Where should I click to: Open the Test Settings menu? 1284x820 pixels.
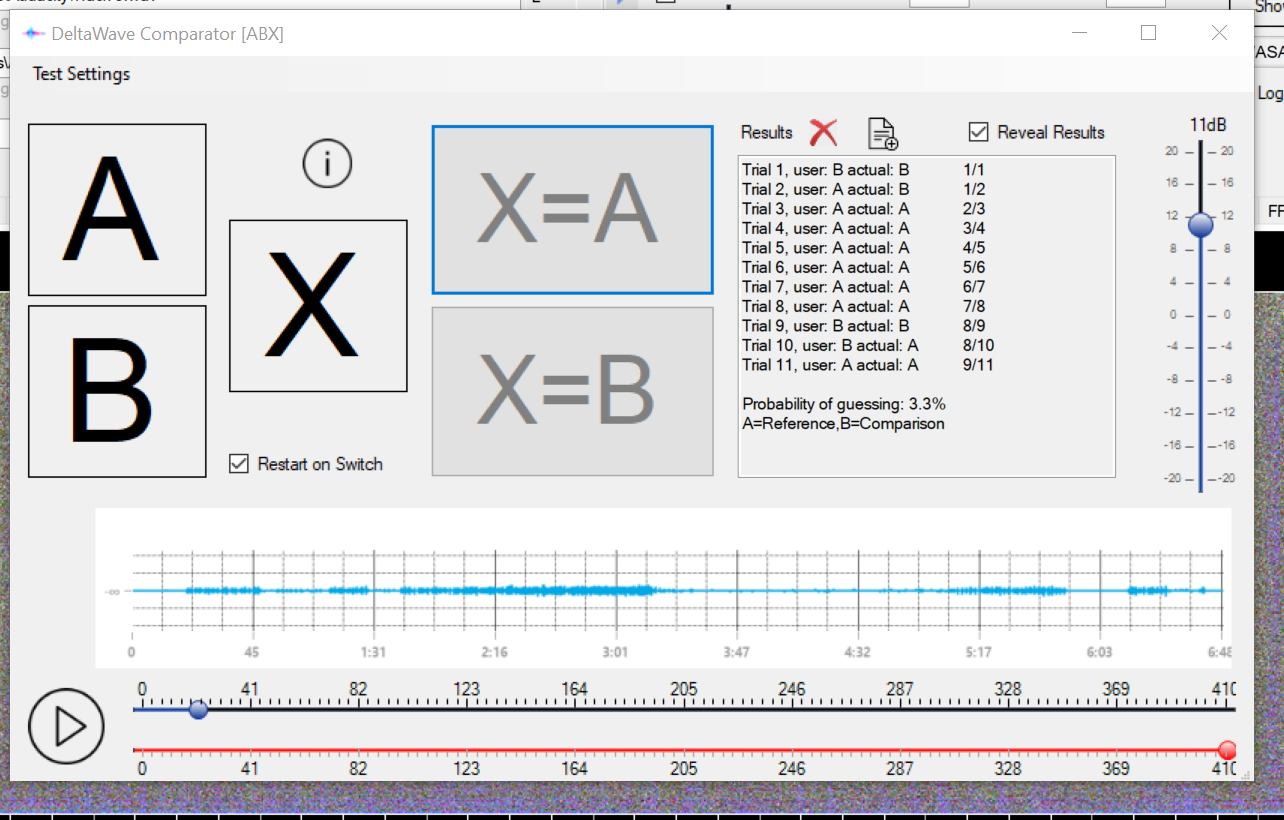click(x=81, y=74)
